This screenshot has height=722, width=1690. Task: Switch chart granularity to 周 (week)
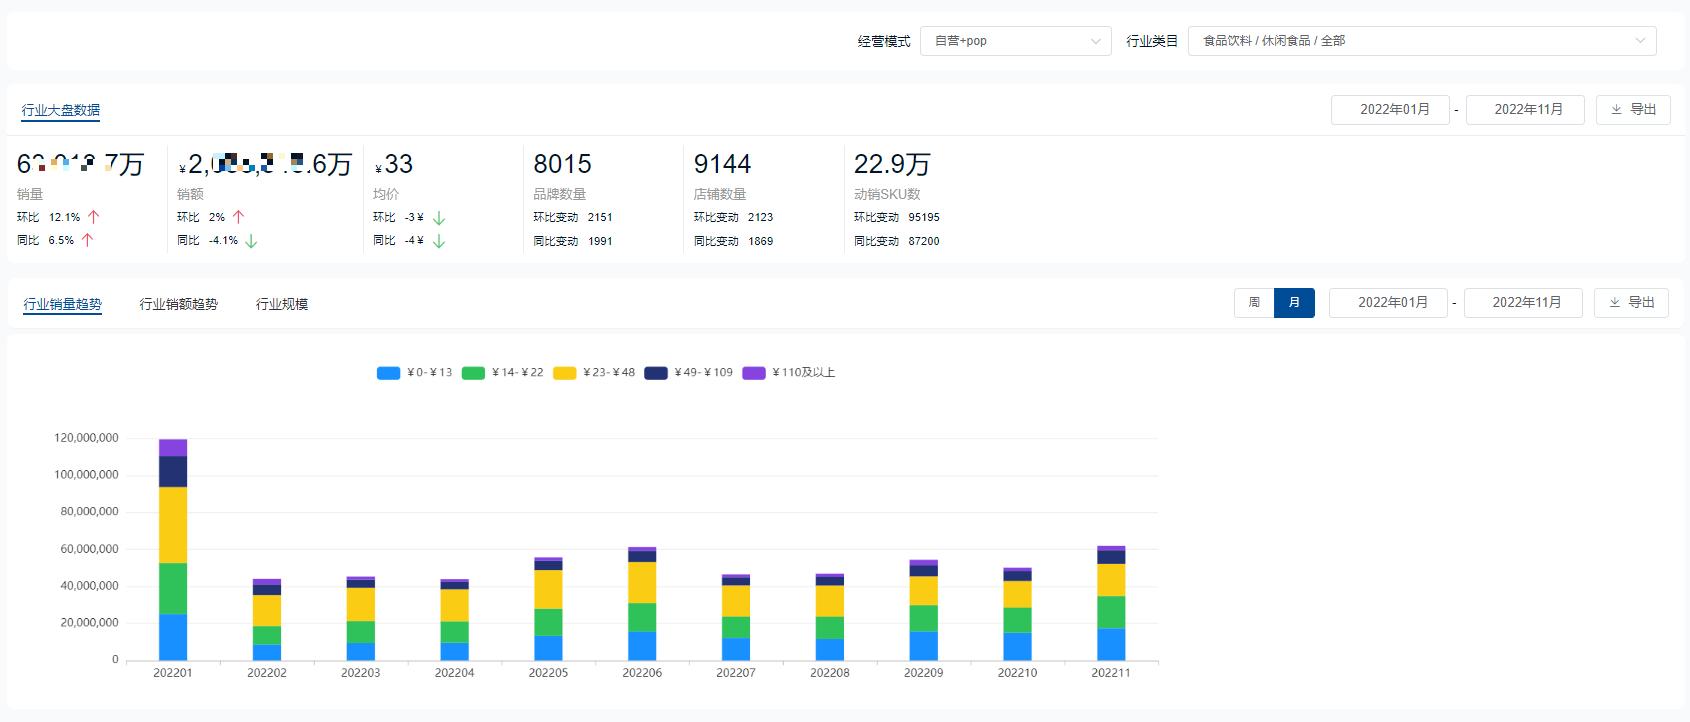click(x=1254, y=303)
